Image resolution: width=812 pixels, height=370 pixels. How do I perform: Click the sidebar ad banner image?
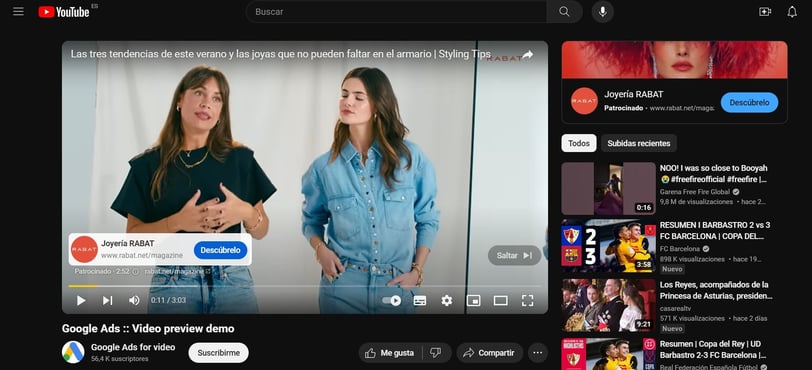674,60
